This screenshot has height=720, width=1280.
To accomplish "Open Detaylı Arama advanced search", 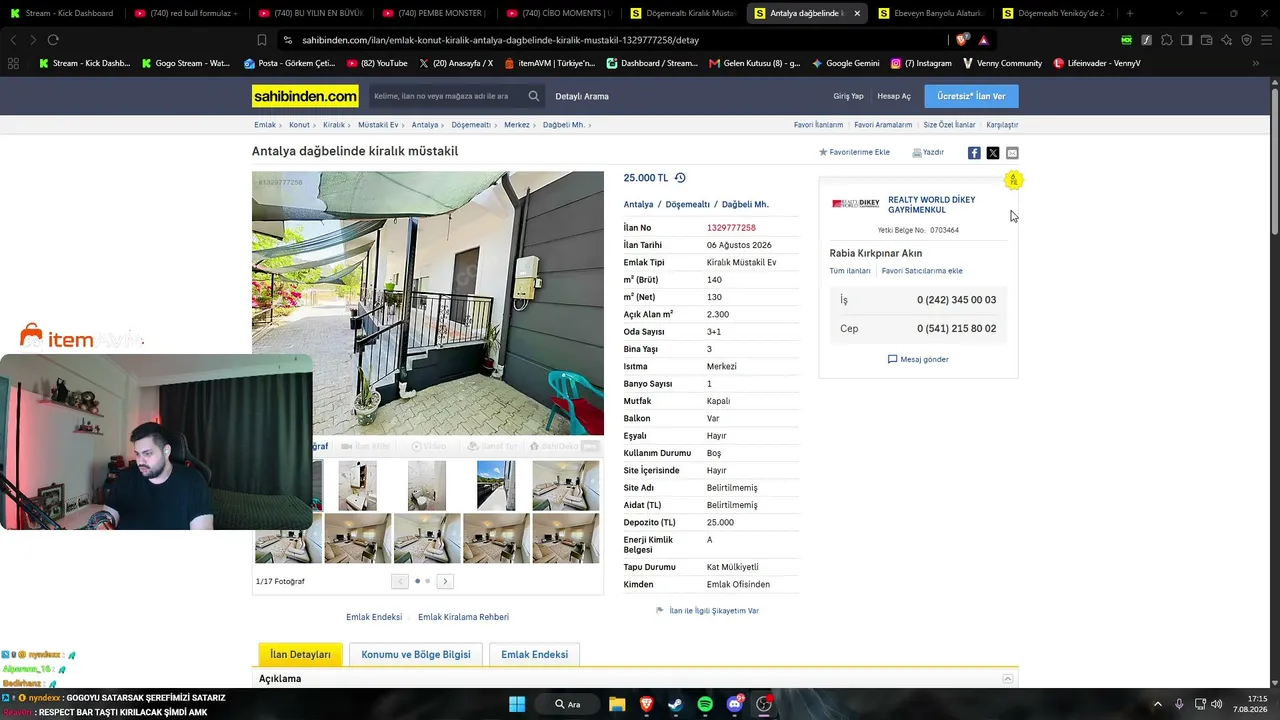I will [582, 96].
